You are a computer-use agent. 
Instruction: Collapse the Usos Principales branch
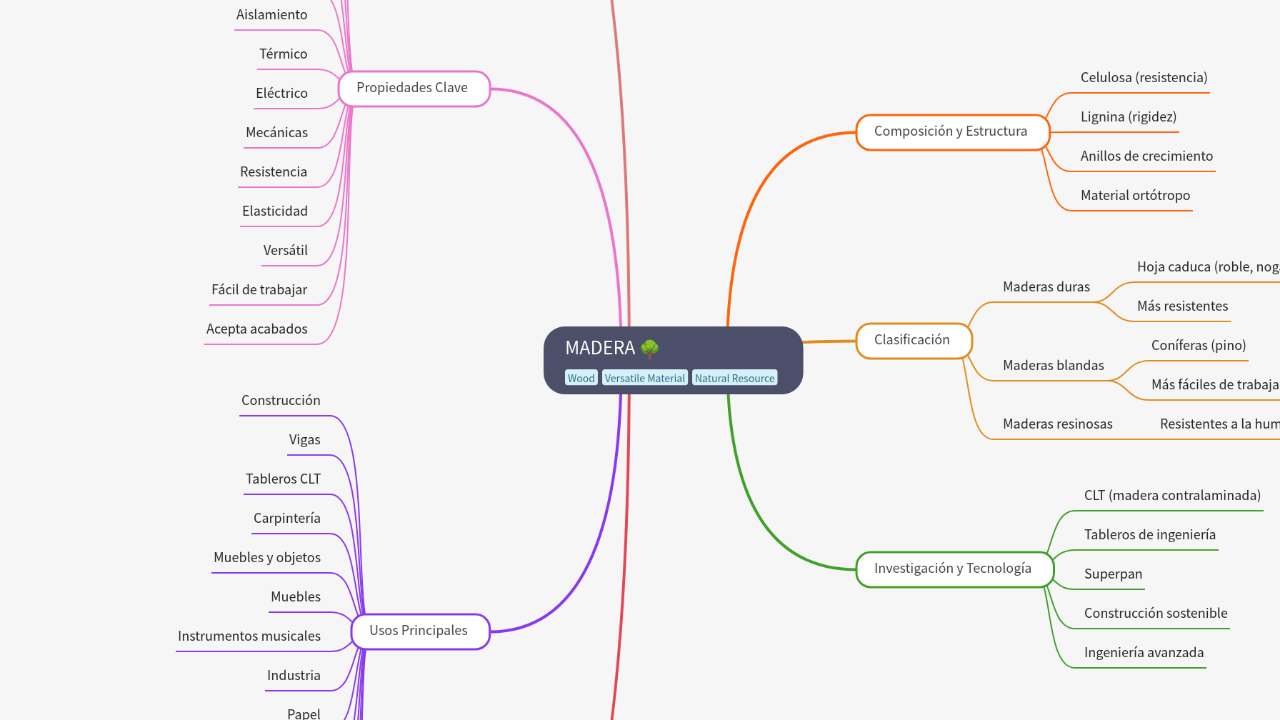click(x=419, y=630)
